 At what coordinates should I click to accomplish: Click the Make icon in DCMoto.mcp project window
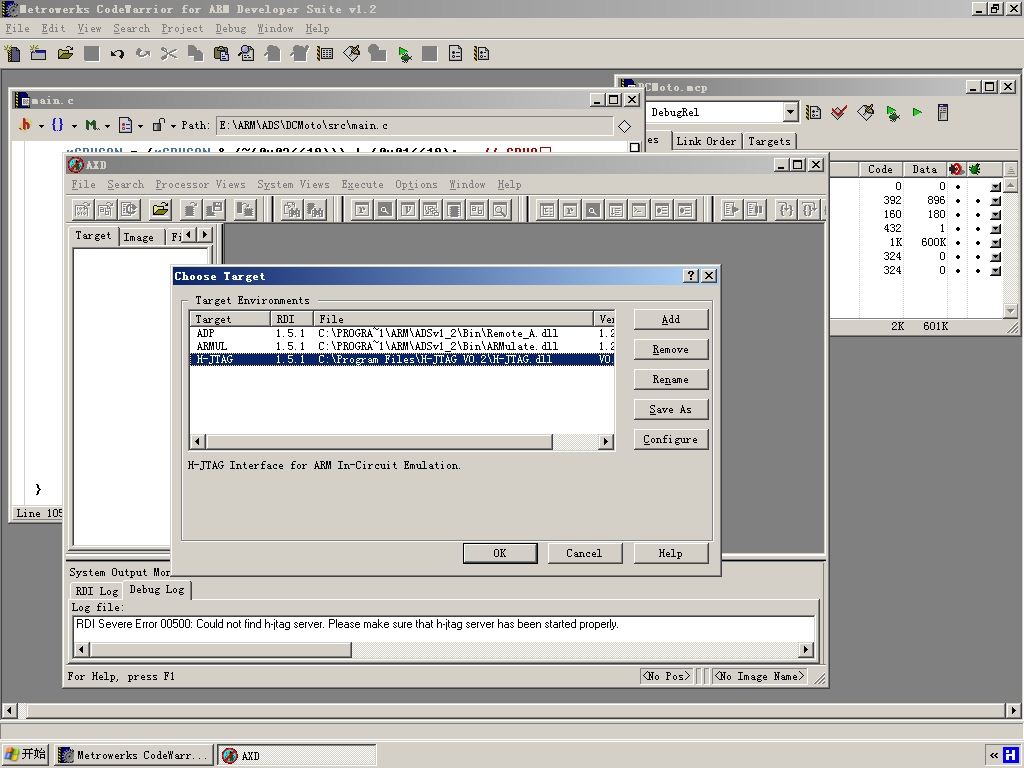[x=865, y=112]
